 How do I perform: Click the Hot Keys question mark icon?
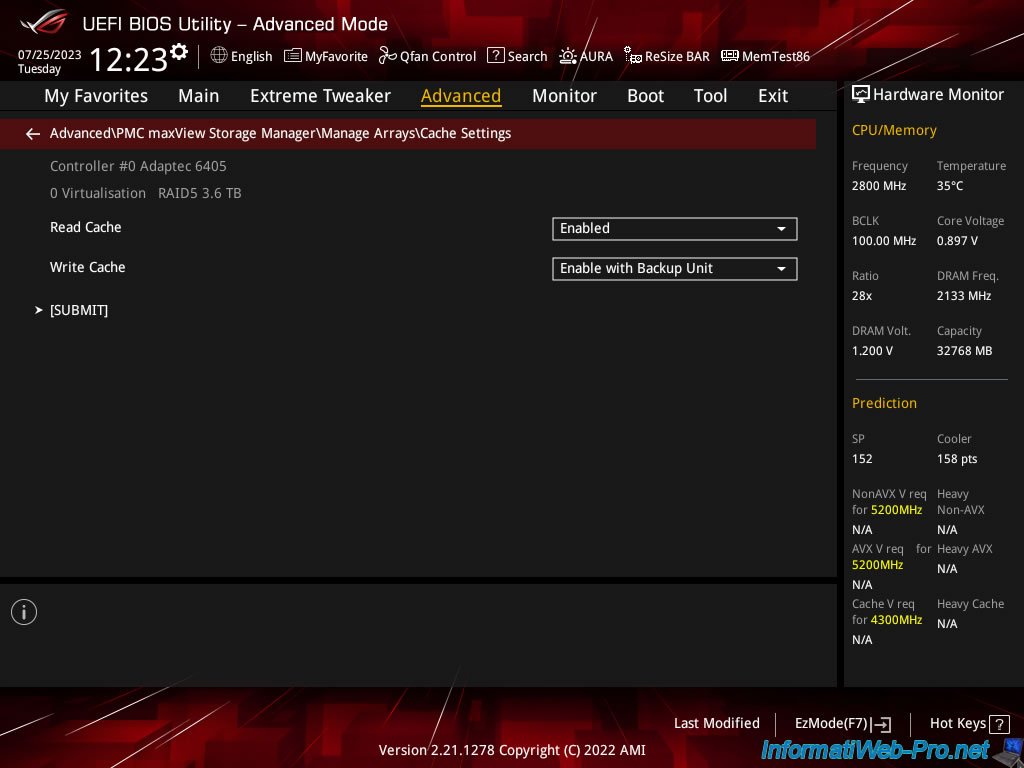pos(999,724)
